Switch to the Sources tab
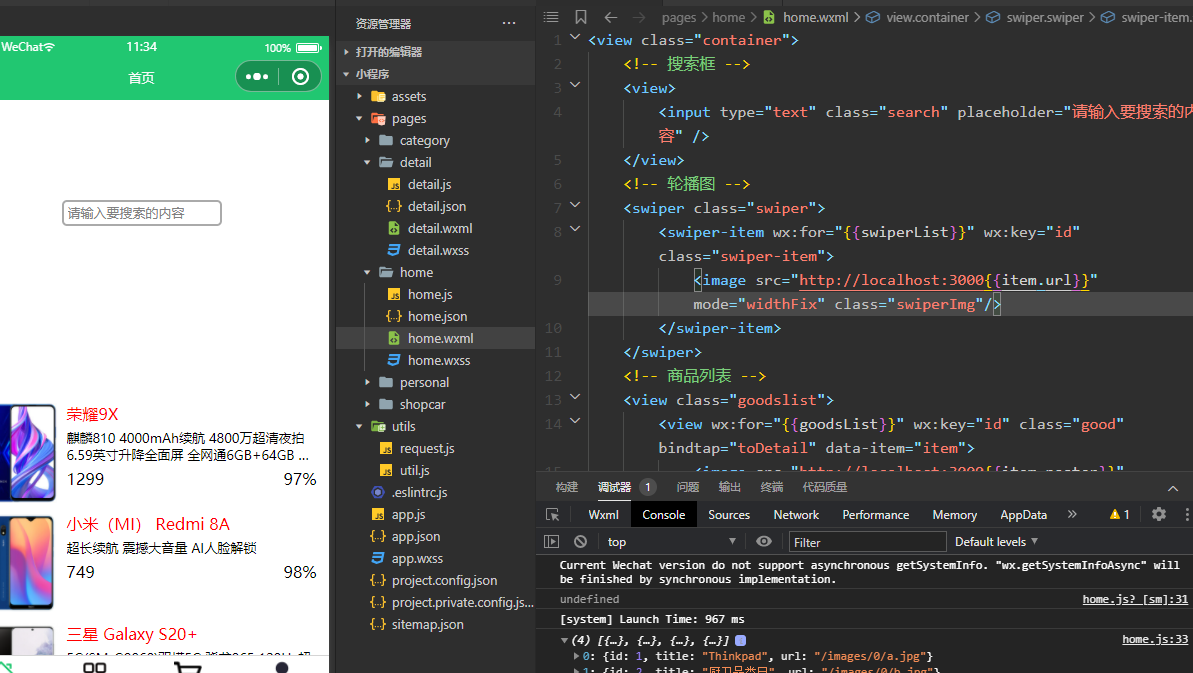The image size is (1193, 673). coord(729,515)
